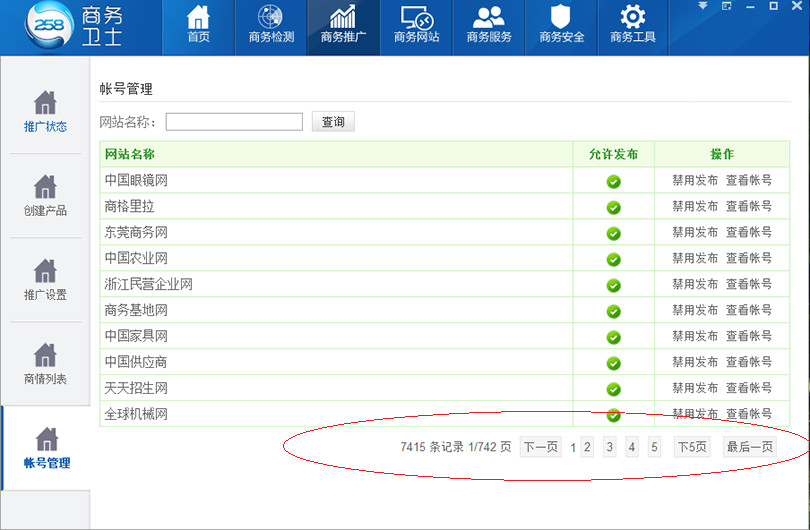This screenshot has width=810, height=530.
Task: Click 禁用发布 for 商格里拉
Action: pyautogui.click(x=695, y=206)
